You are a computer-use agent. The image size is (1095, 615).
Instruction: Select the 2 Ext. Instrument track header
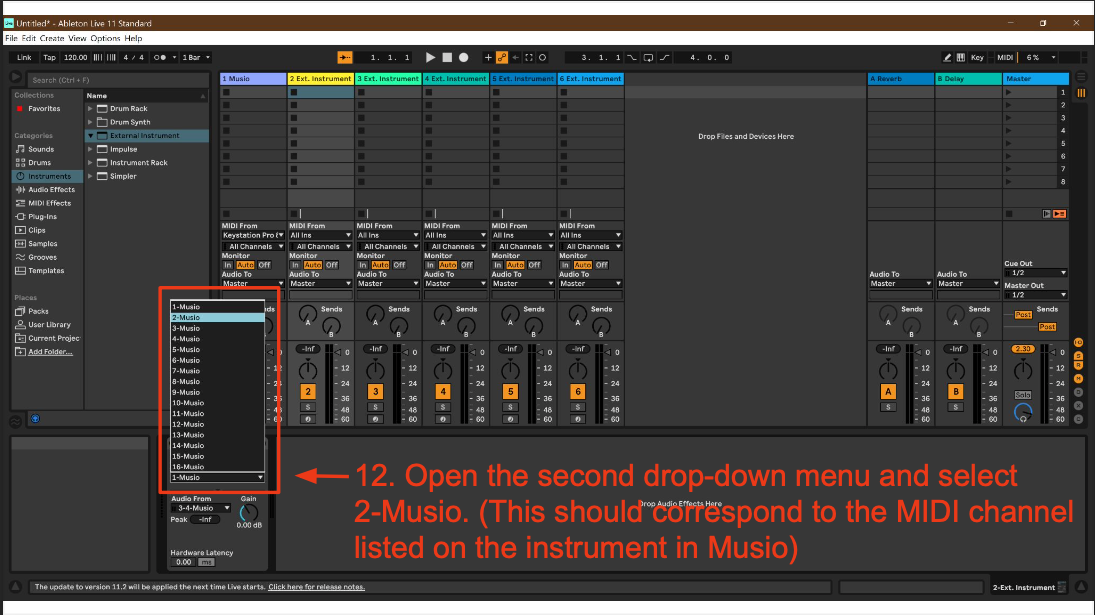[x=321, y=79]
